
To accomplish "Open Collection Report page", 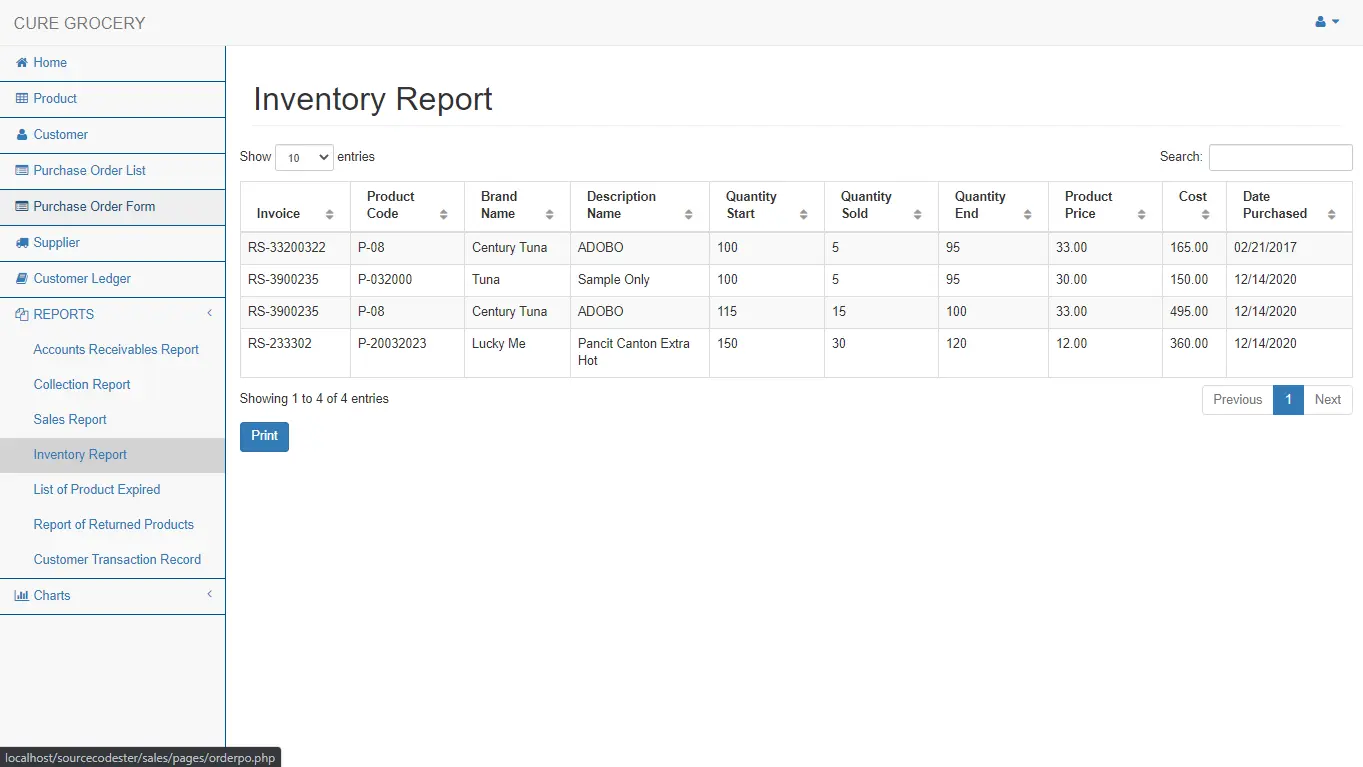I will point(82,385).
